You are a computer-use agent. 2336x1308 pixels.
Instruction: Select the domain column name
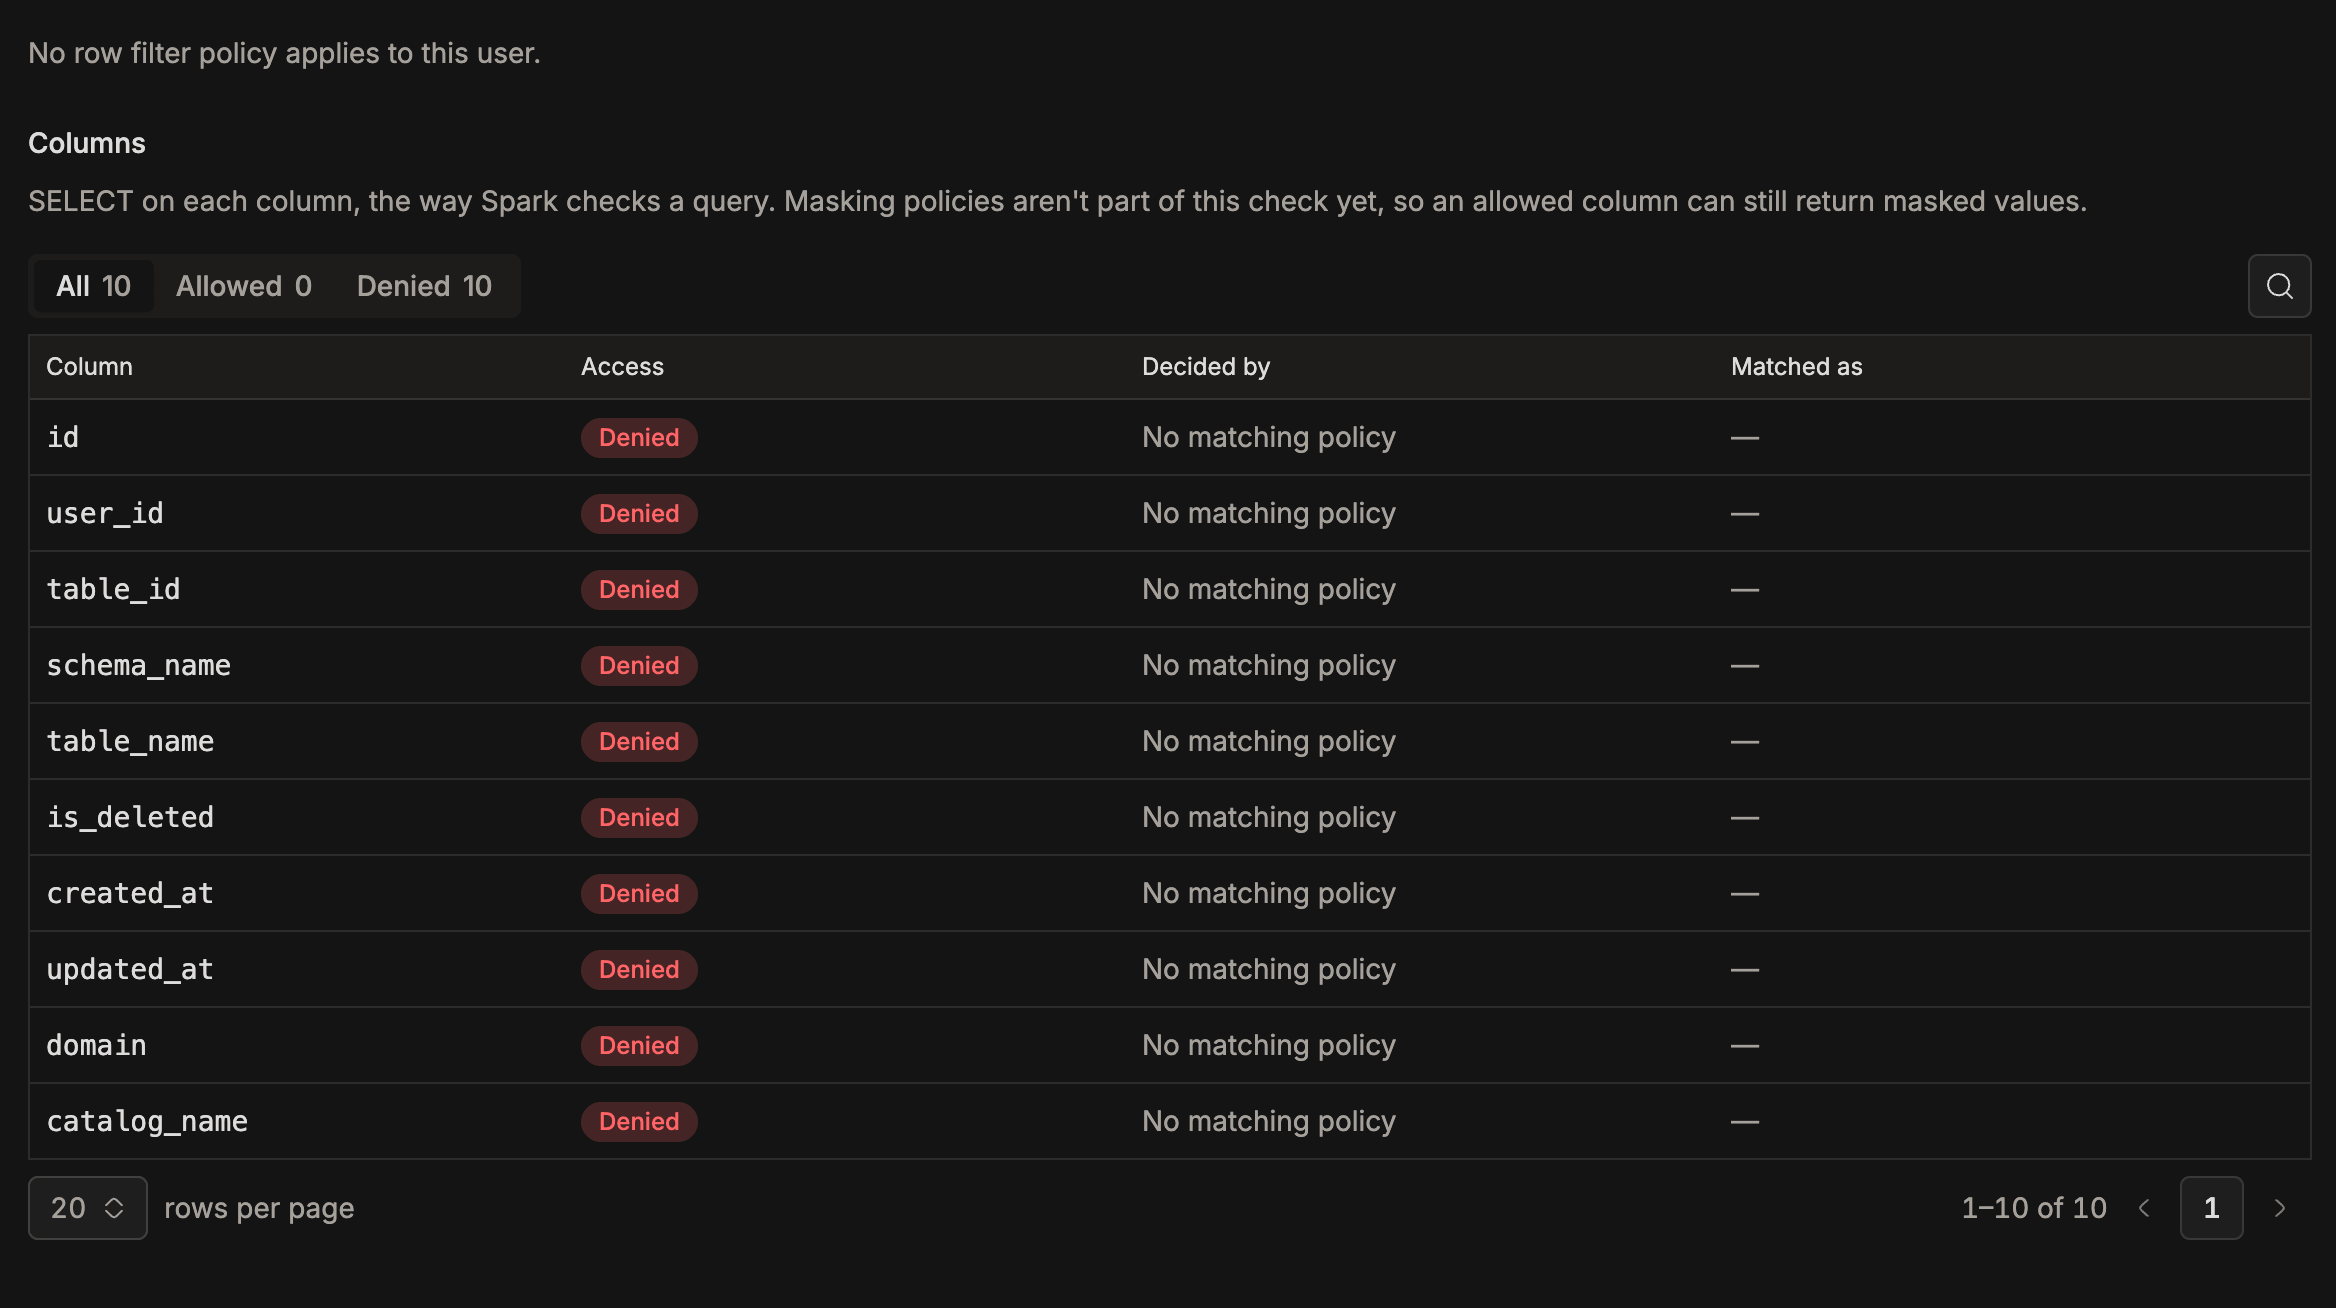pyautogui.click(x=96, y=1046)
